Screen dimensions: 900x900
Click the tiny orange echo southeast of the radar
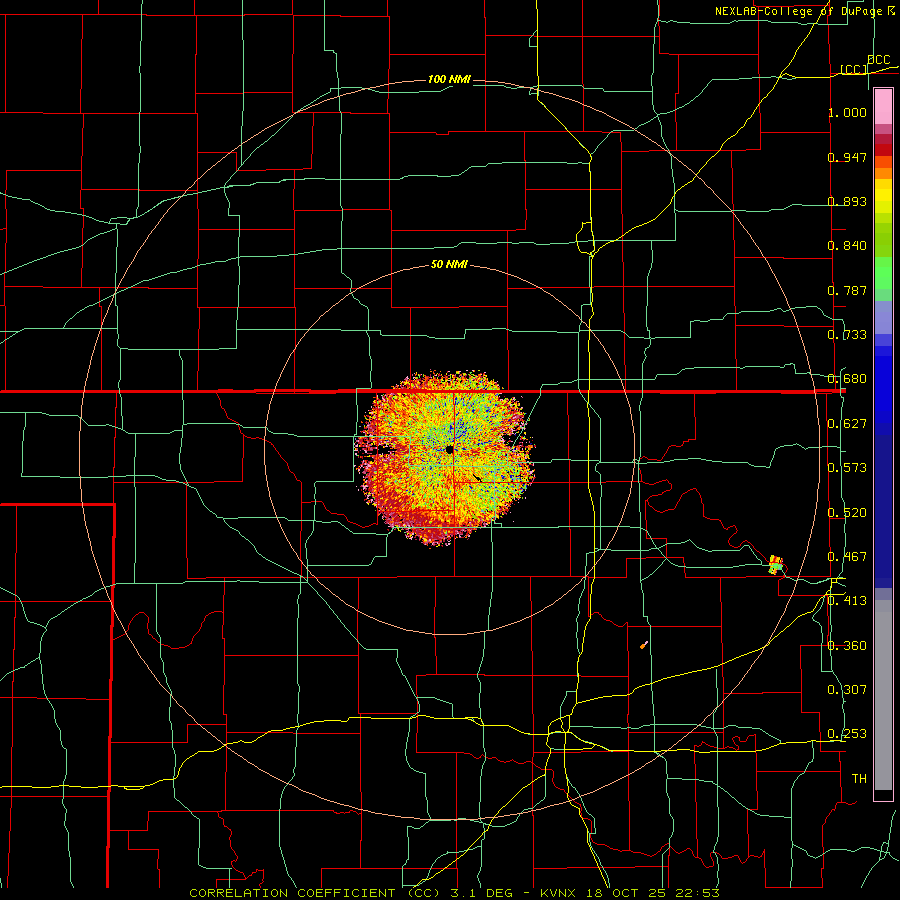[x=644, y=645]
